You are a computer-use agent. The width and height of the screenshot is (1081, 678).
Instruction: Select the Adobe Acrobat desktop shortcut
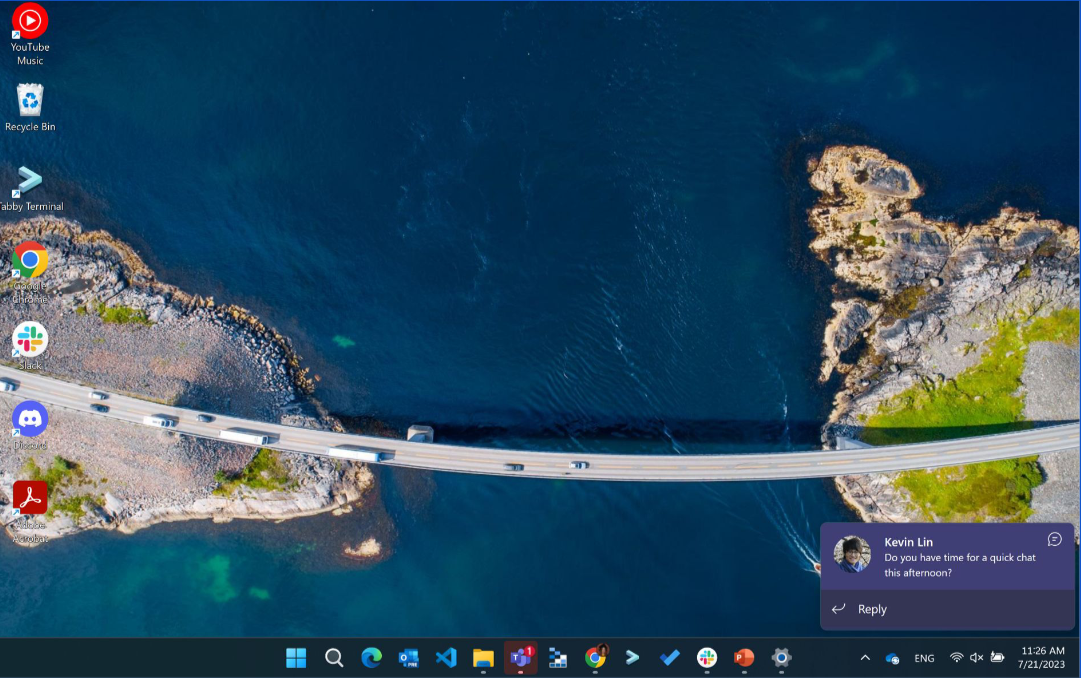tap(30, 512)
